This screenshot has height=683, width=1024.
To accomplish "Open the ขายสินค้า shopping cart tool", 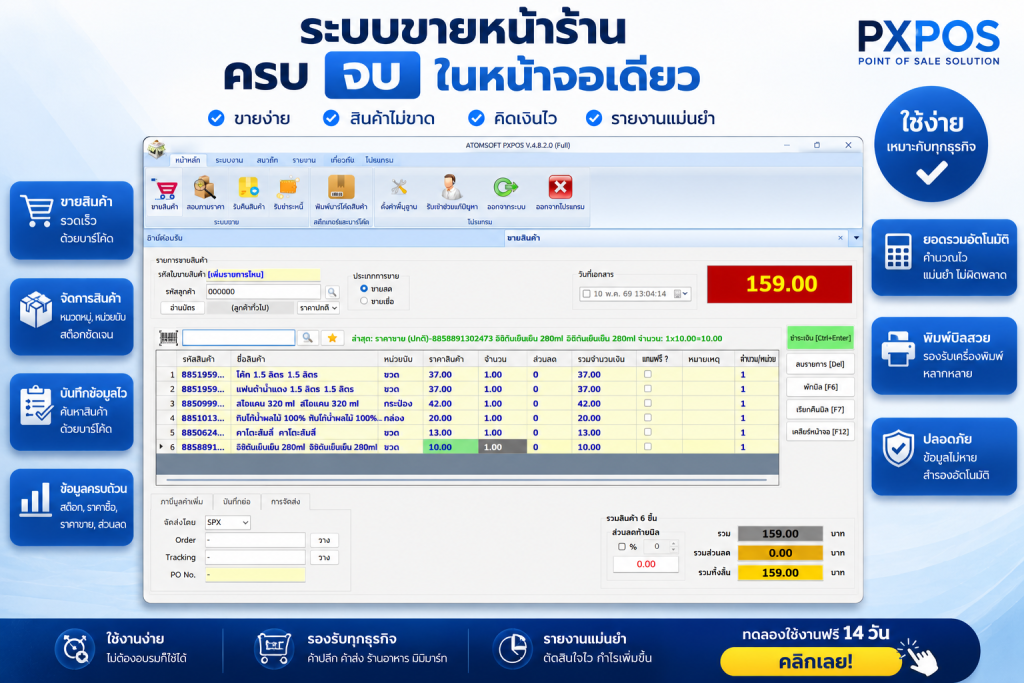I will point(165,194).
